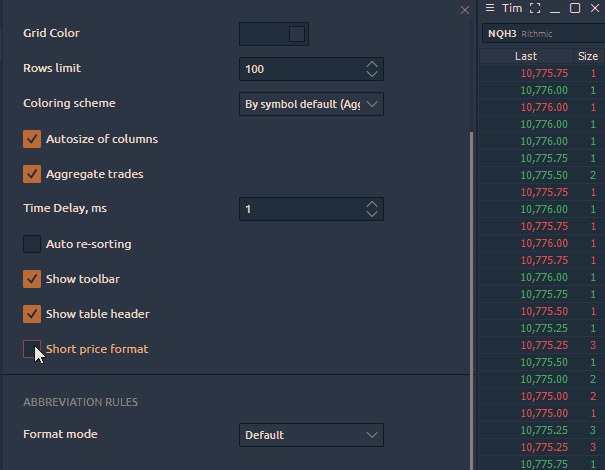Screen dimensions: 605x470
Task: Minimize the Time & Sales panel
Action: [x=555, y=8]
